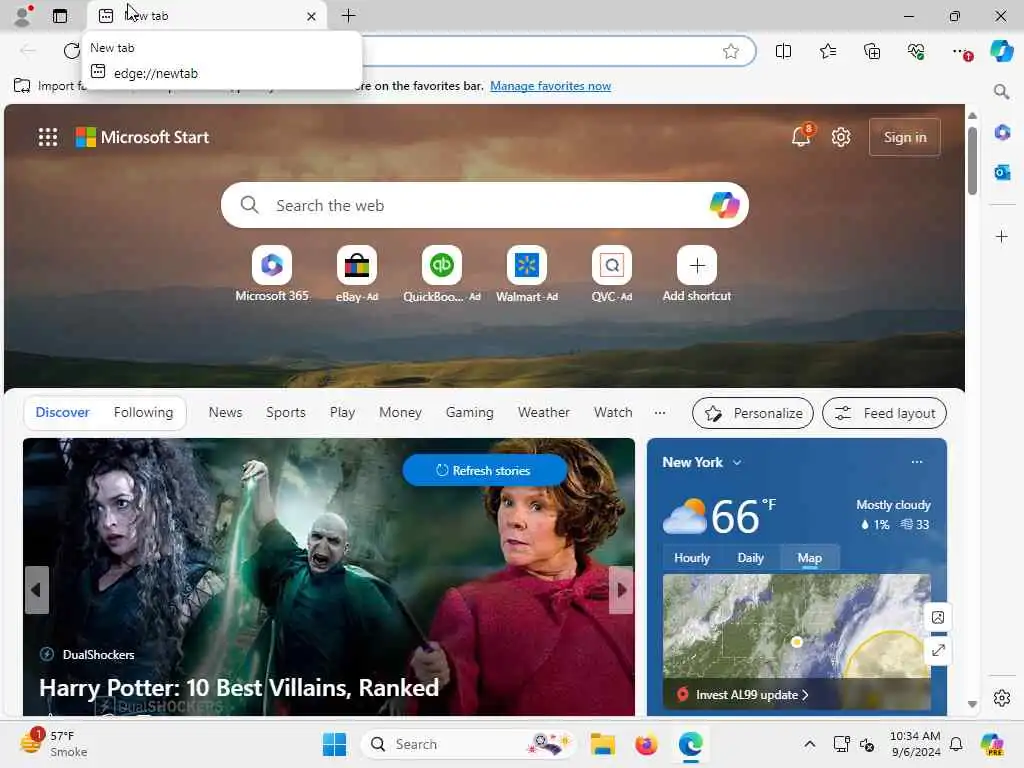Open the app launcher grid icon
Image resolution: width=1024 pixels, height=768 pixels.
48,137
